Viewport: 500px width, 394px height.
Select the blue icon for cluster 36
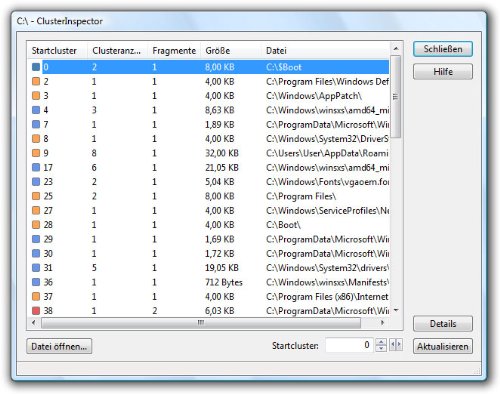pos(36,282)
